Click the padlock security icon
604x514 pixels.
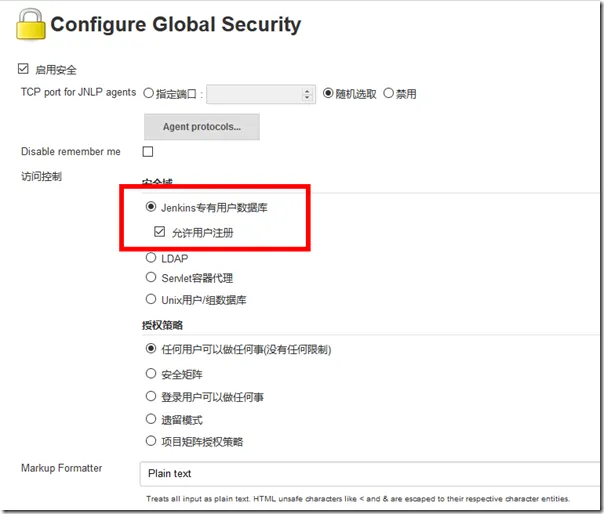tap(30, 27)
